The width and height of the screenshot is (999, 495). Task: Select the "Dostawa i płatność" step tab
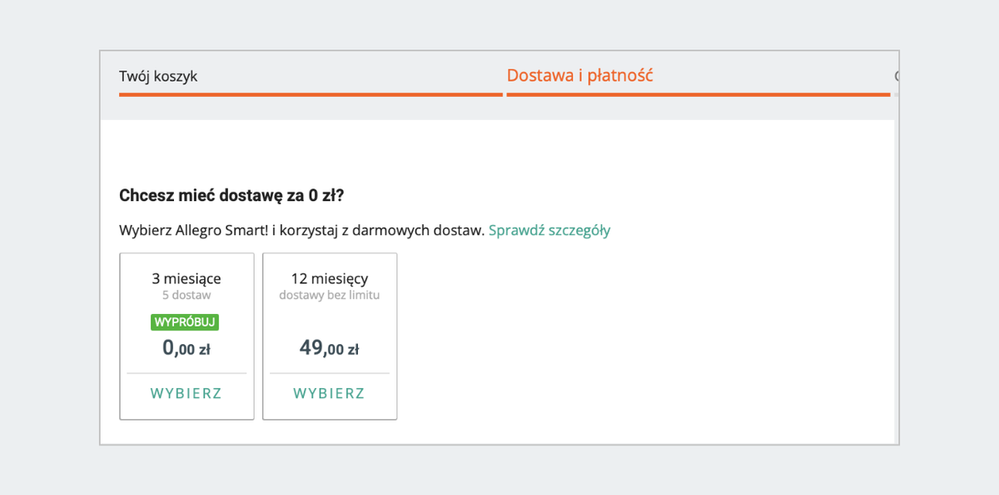pyautogui.click(x=580, y=75)
